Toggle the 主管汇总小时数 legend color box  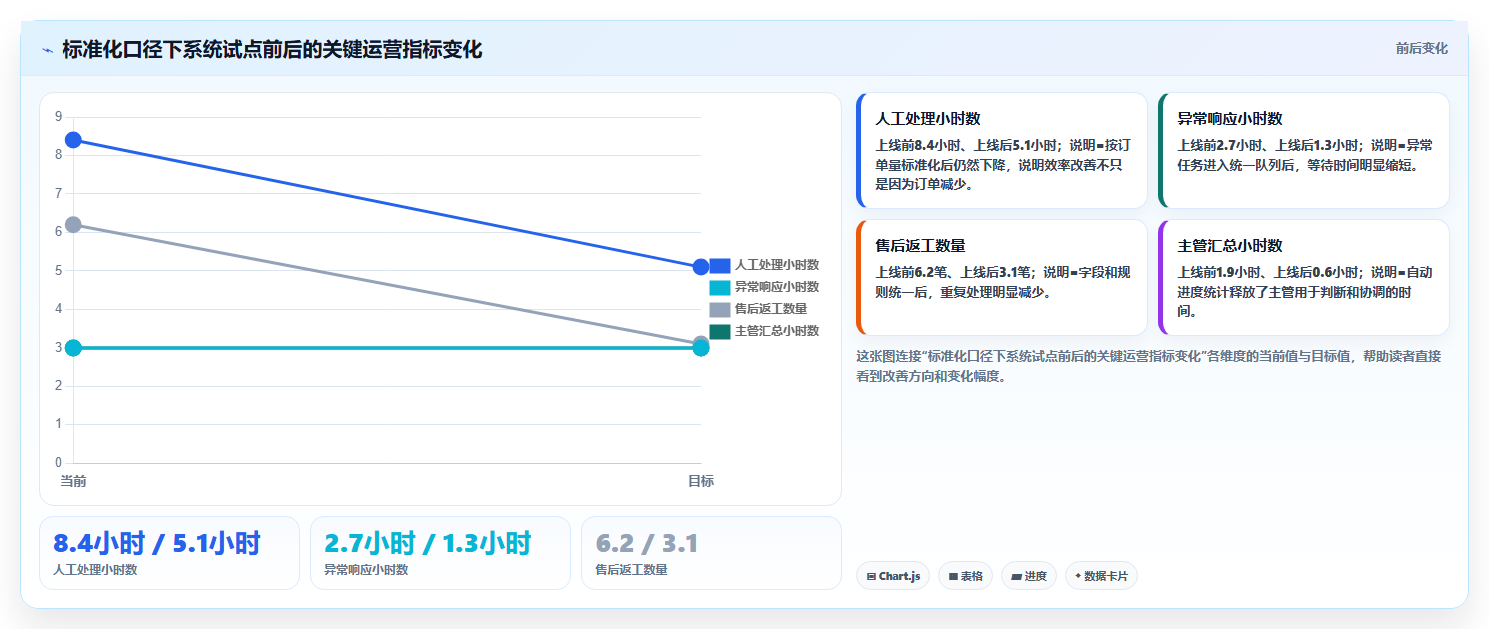[x=720, y=331]
